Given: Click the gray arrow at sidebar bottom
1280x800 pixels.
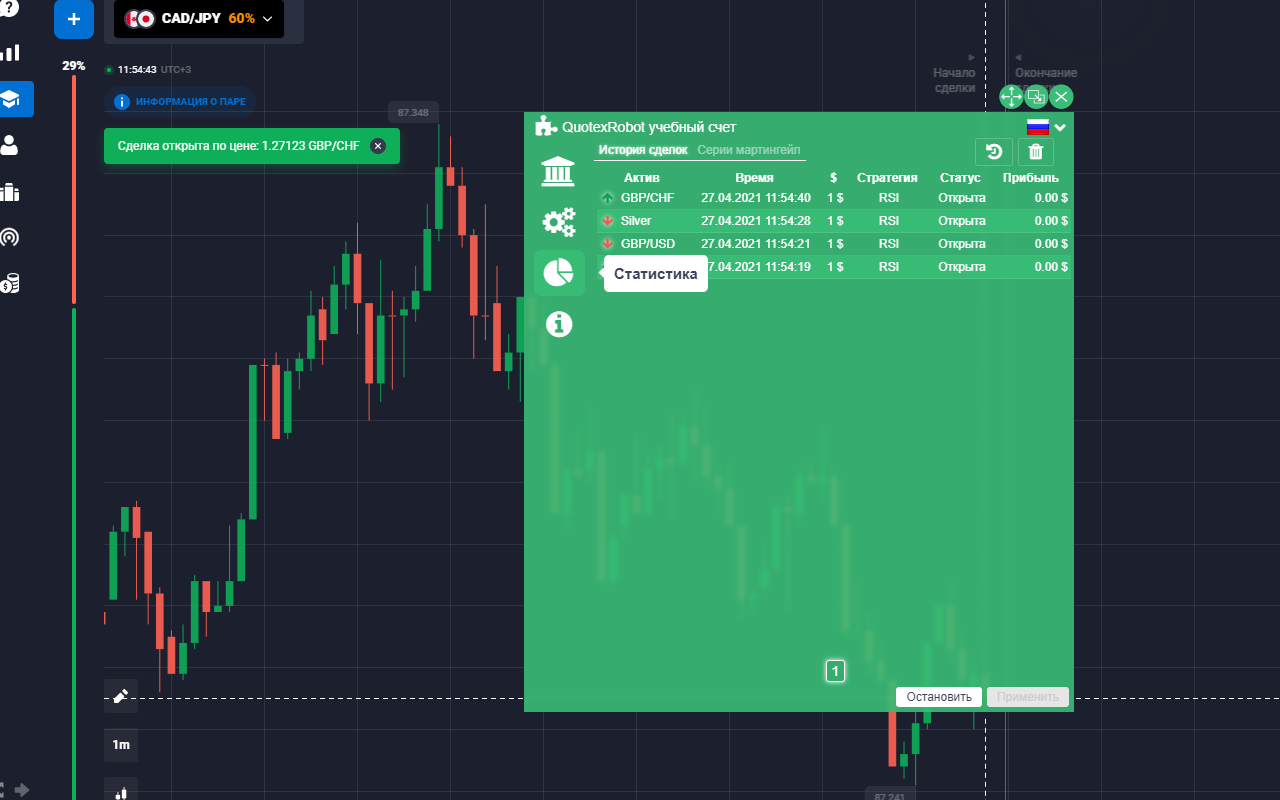Looking at the screenshot, I should pos(22,789).
